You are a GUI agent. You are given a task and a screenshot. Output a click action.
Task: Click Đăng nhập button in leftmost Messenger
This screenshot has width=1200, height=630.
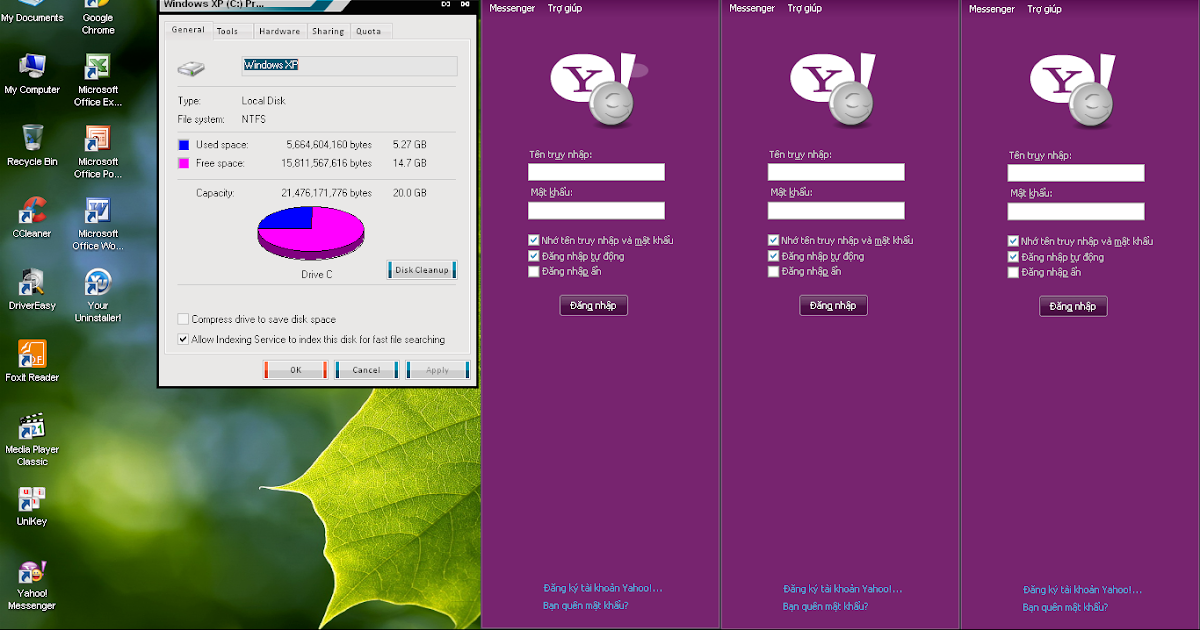(x=594, y=305)
